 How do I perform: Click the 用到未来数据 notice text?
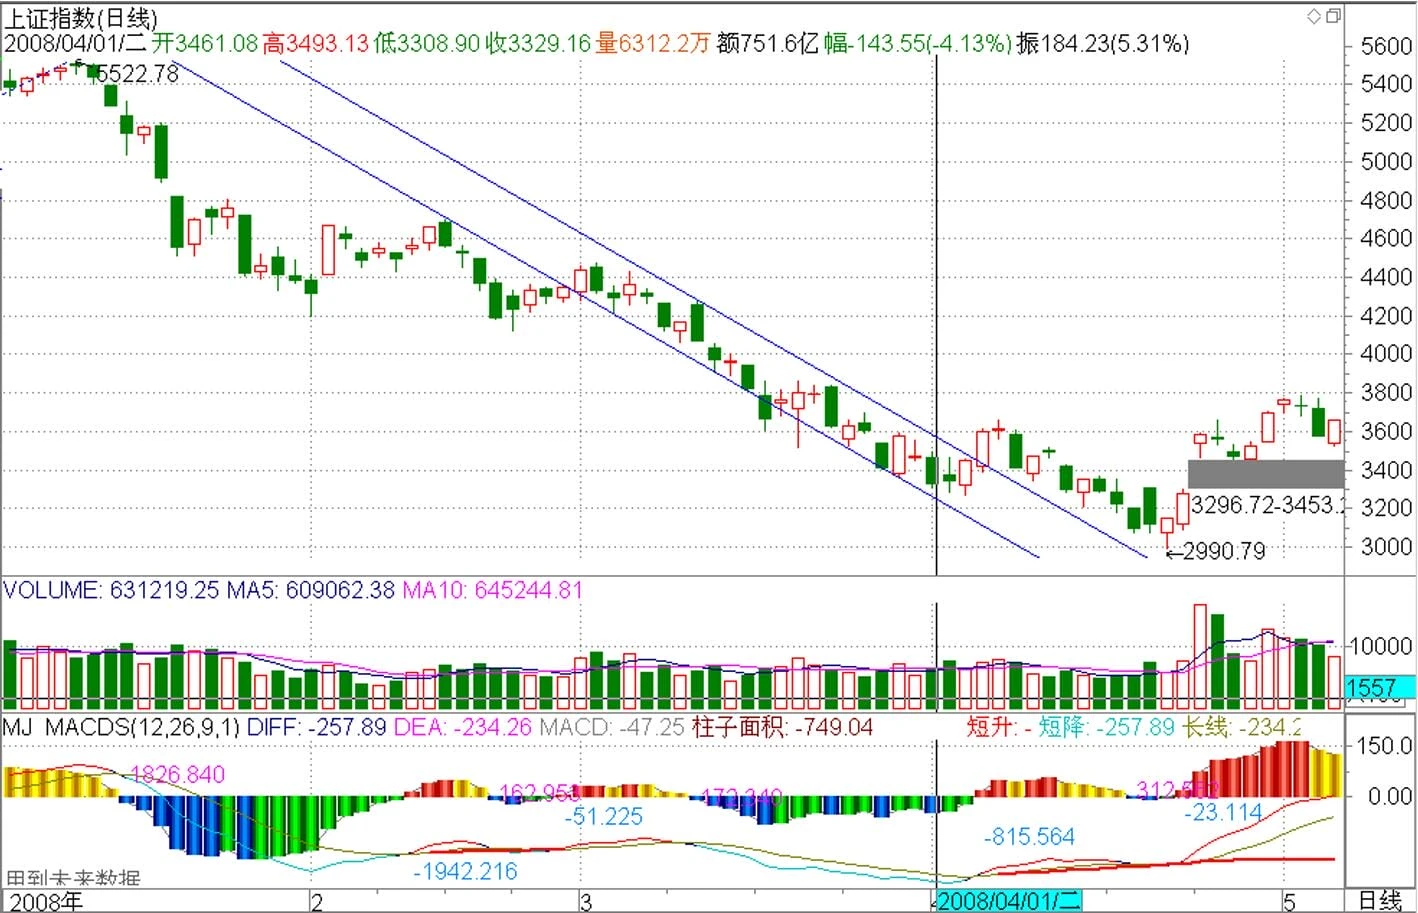[73, 879]
